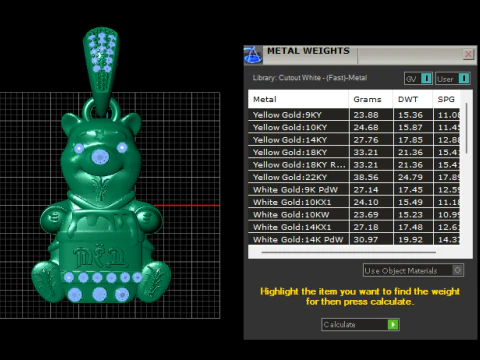Click the Library: Cutout White label

[x=310, y=78]
